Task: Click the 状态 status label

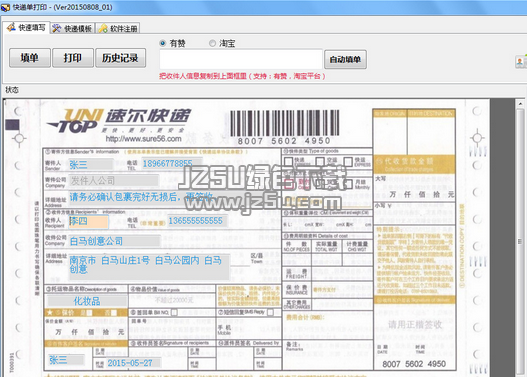Action: [x=12, y=90]
